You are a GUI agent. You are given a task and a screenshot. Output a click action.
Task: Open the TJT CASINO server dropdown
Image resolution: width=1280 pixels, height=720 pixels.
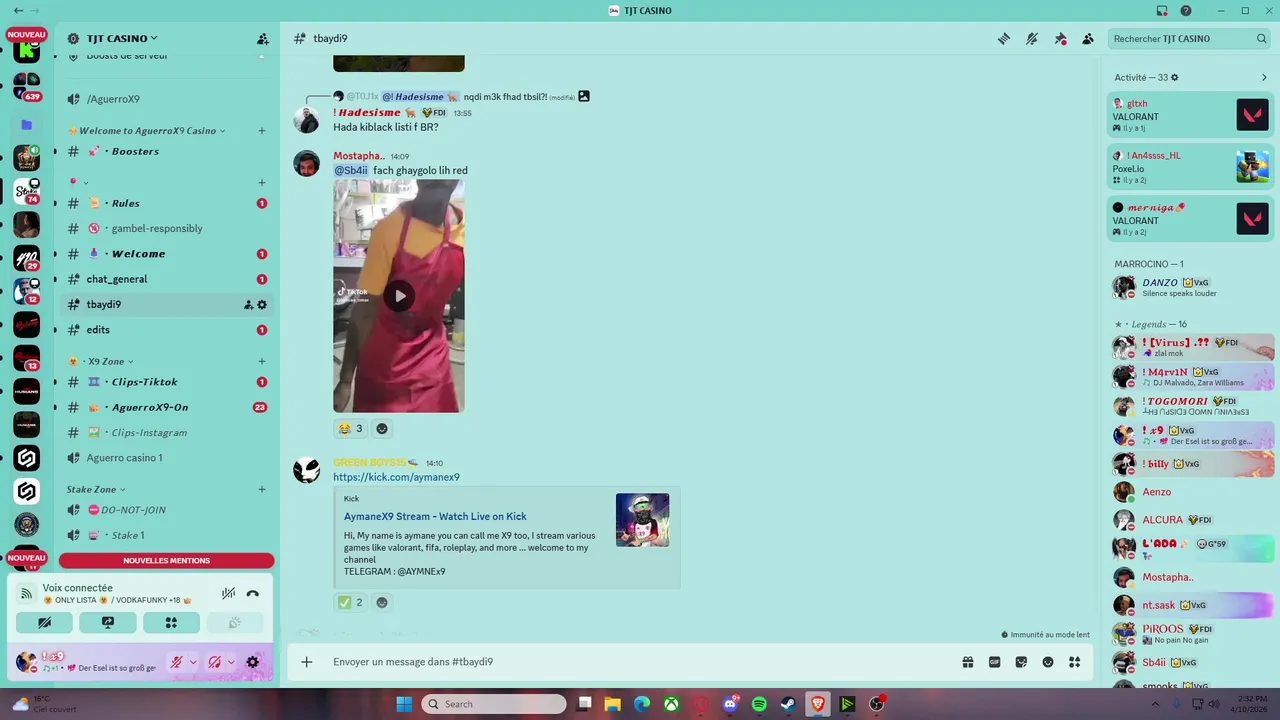pos(122,39)
